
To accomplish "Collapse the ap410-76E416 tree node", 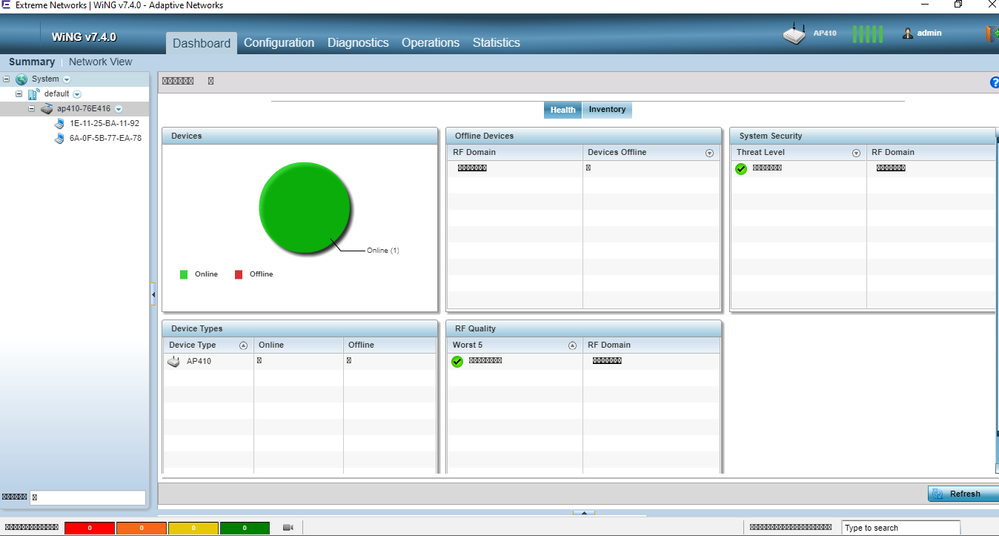I will (x=31, y=108).
